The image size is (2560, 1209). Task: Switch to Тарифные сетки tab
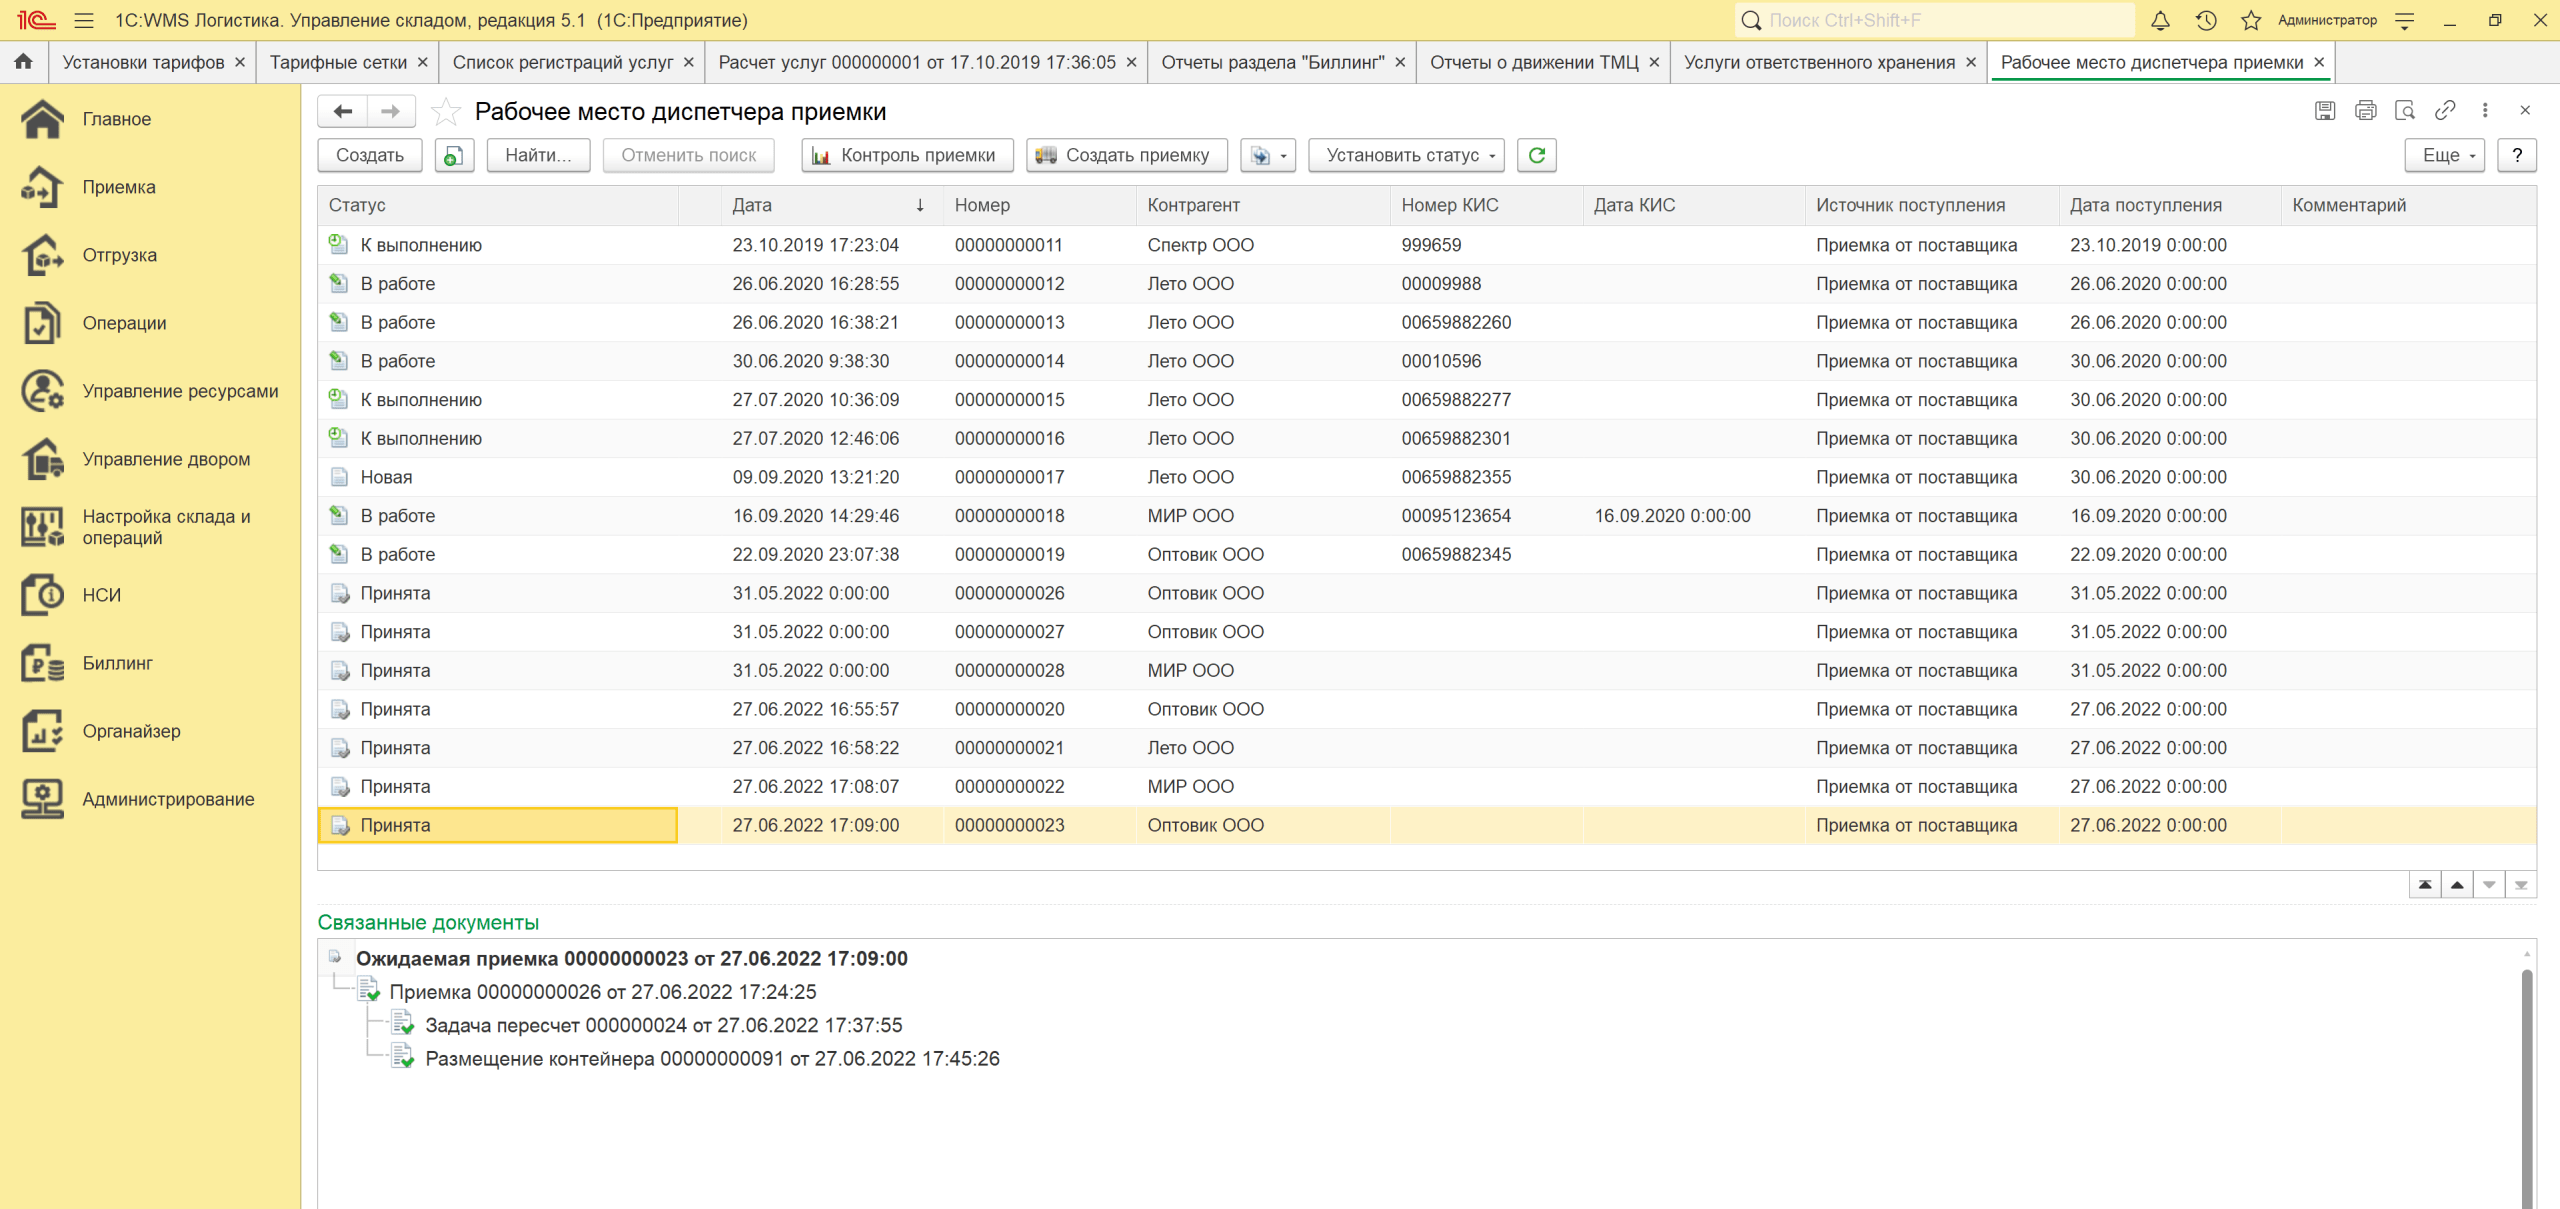pyautogui.click(x=338, y=62)
